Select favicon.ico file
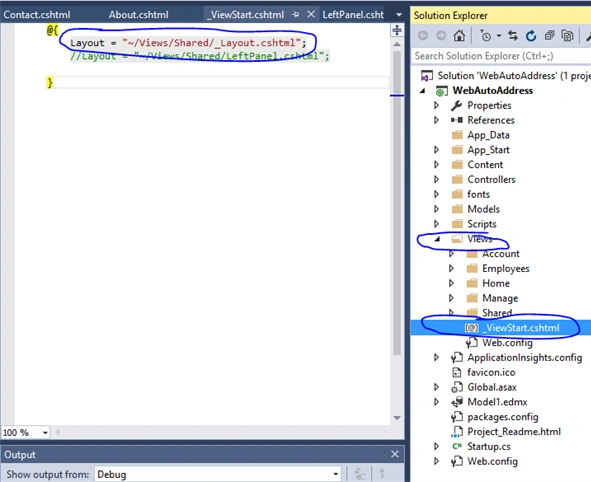 (491, 372)
